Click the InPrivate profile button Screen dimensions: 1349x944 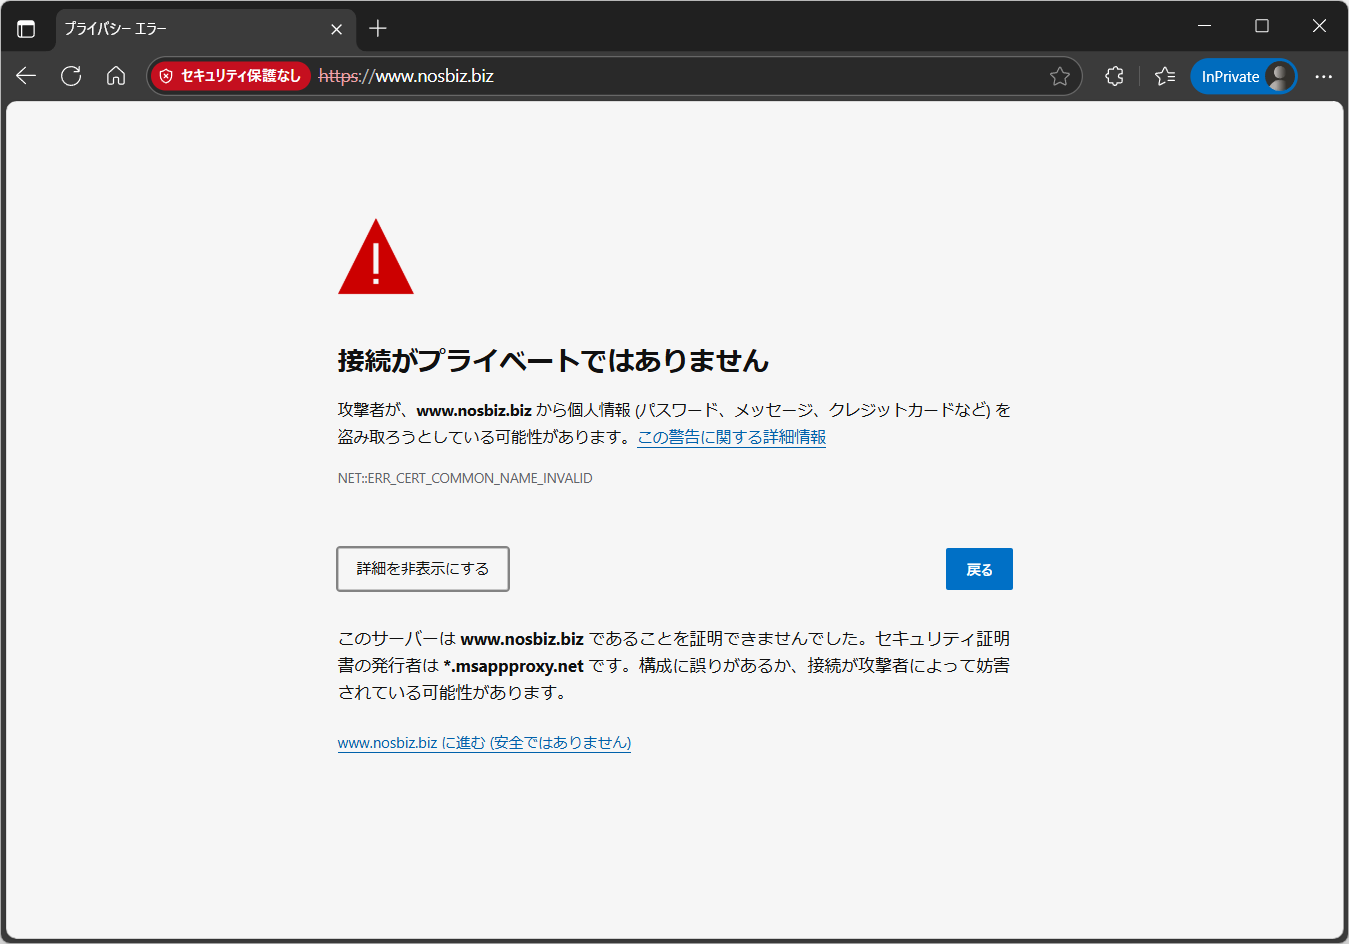(x=1243, y=76)
